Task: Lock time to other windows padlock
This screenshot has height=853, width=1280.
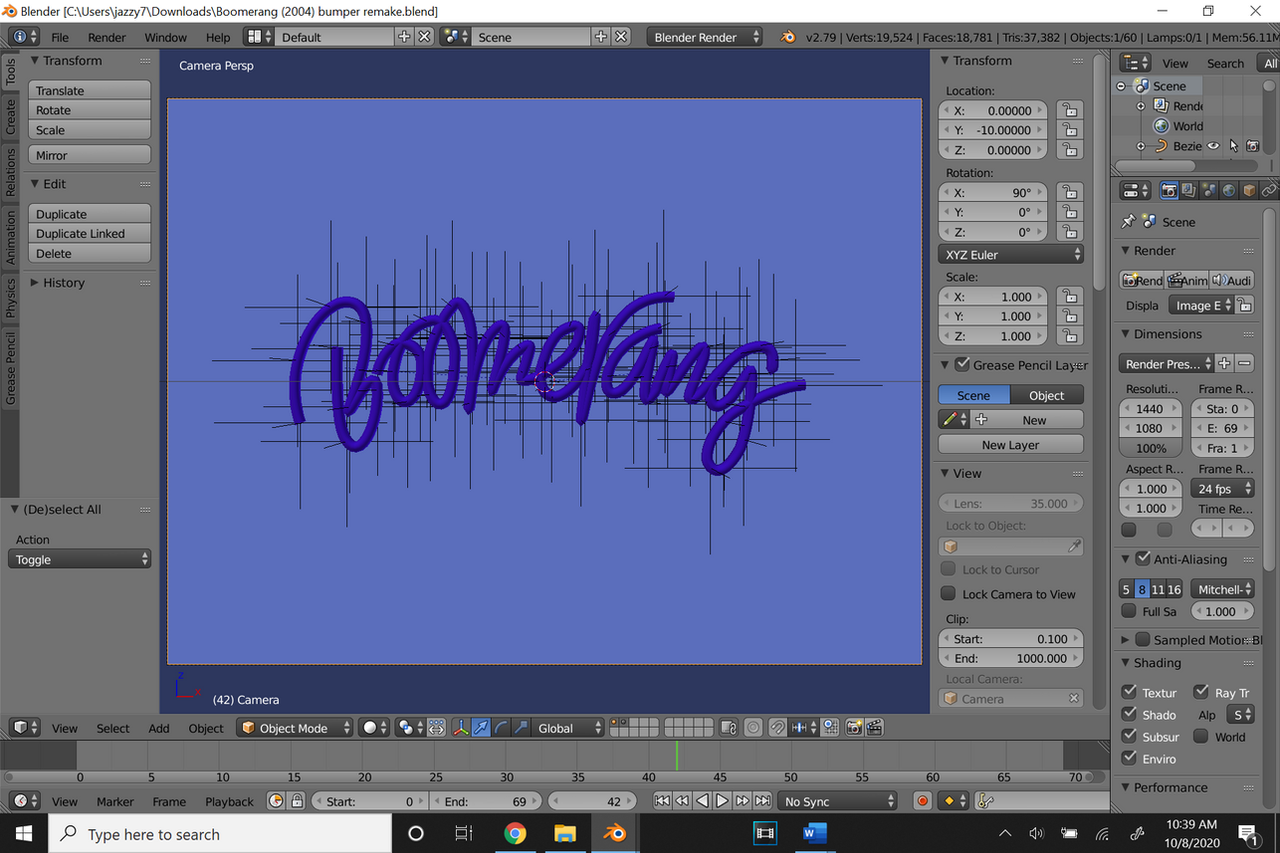Action: (x=296, y=801)
